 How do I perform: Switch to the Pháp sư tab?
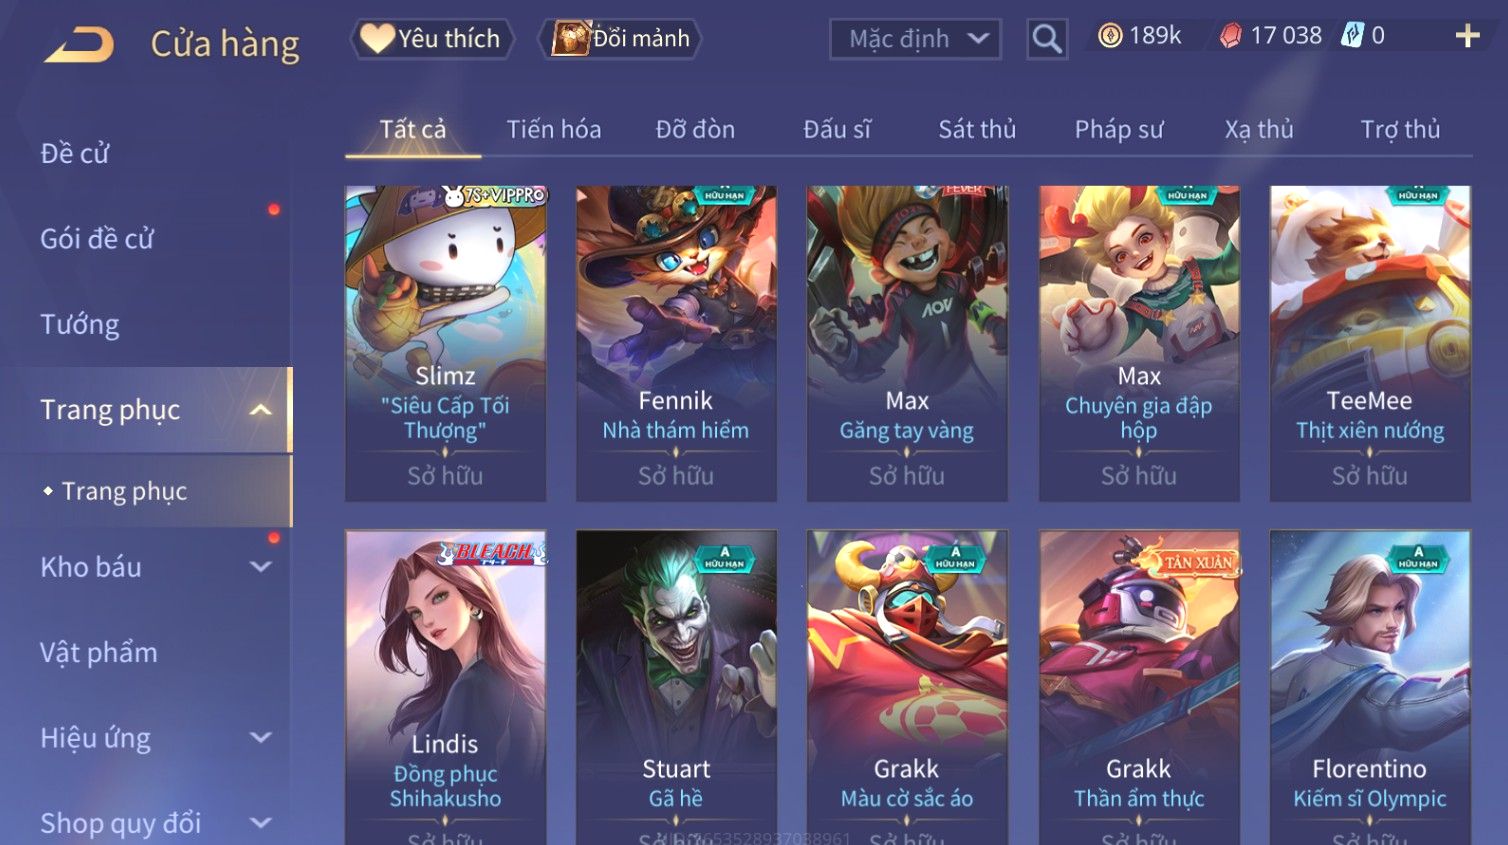pyautogui.click(x=1119, y=129)
